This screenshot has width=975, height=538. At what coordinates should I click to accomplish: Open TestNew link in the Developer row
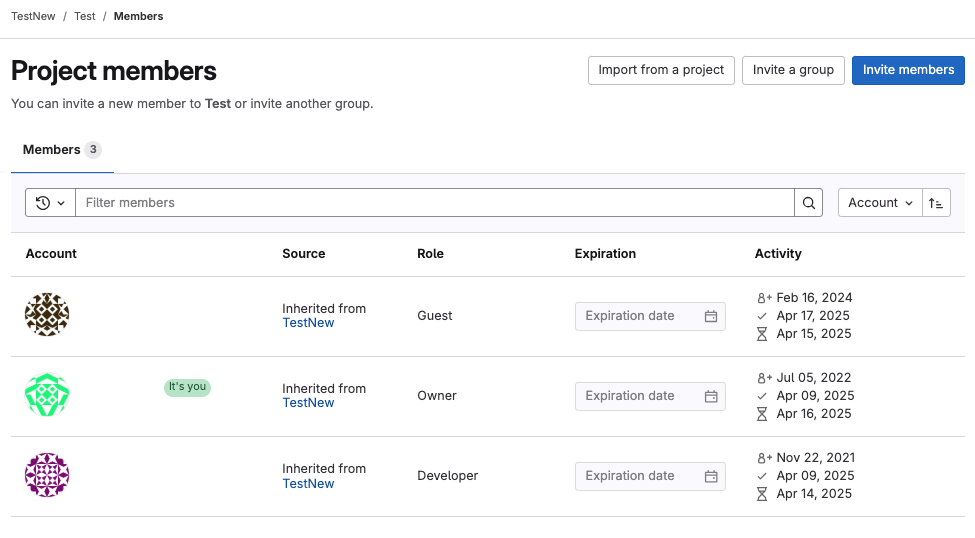(x=308, y=483)
